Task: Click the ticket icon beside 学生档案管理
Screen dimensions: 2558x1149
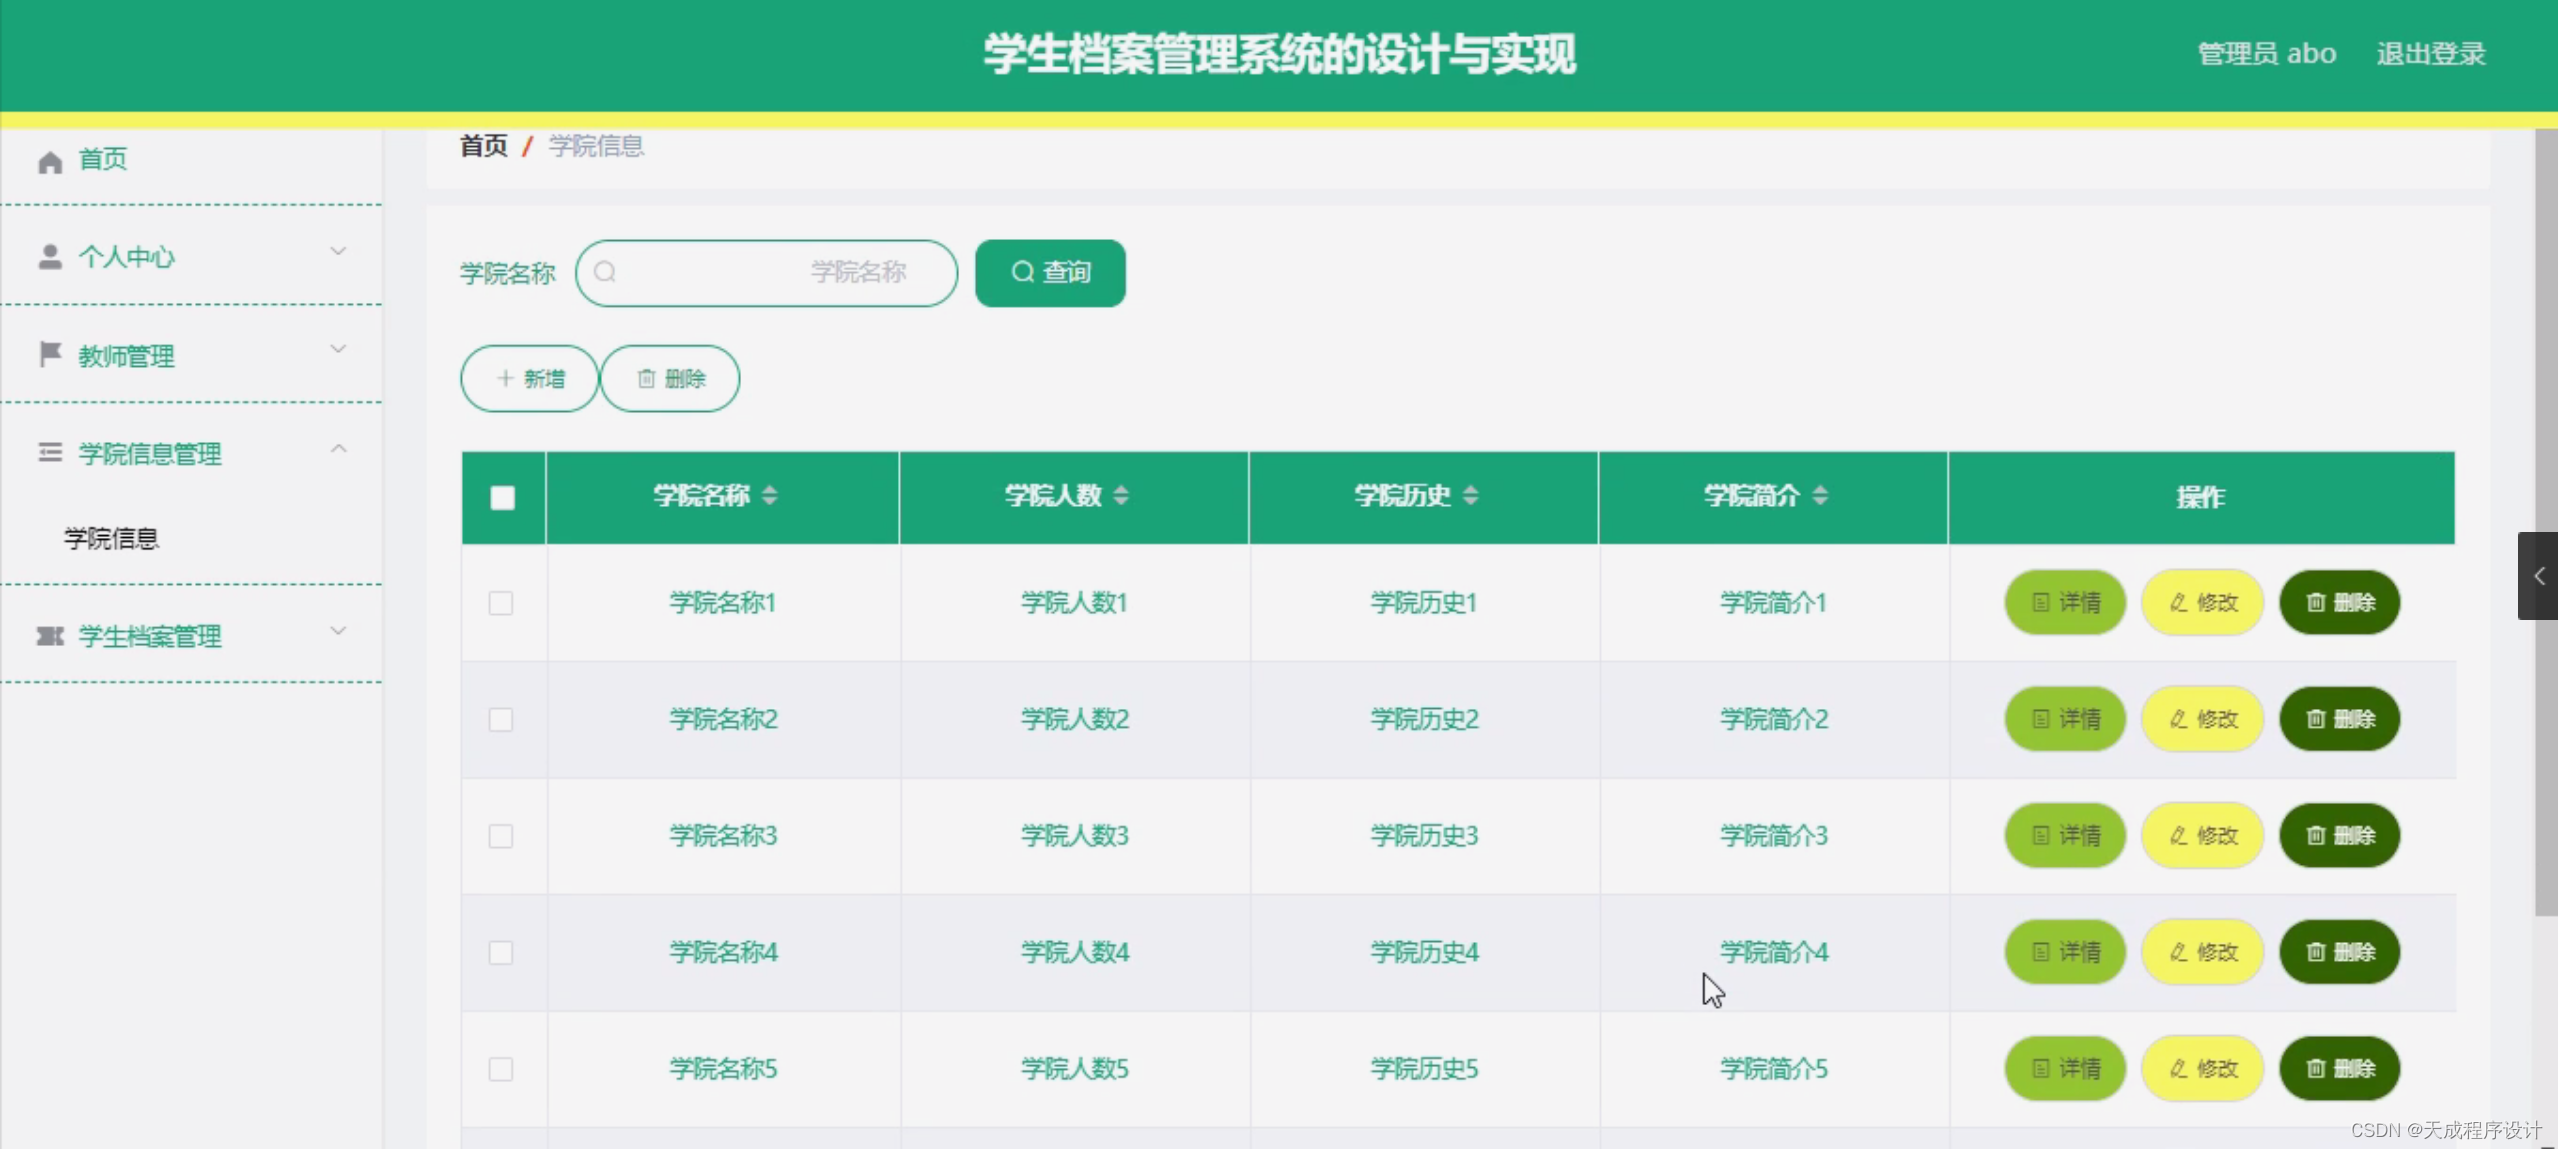Action: [50, 636]
